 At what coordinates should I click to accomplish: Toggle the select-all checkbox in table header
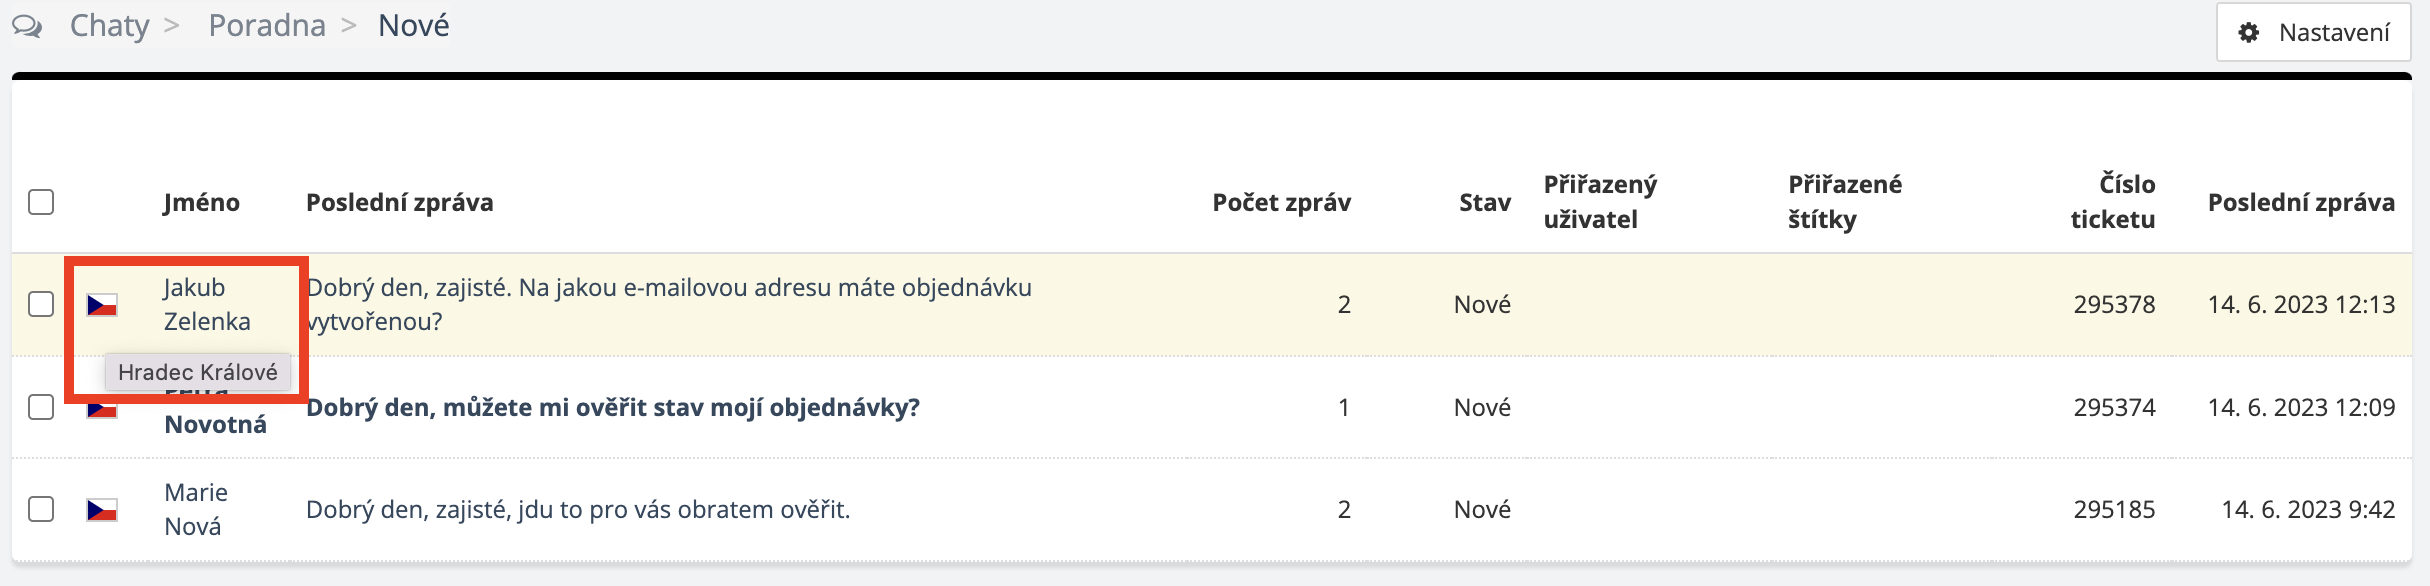click(x=41, y=202)
